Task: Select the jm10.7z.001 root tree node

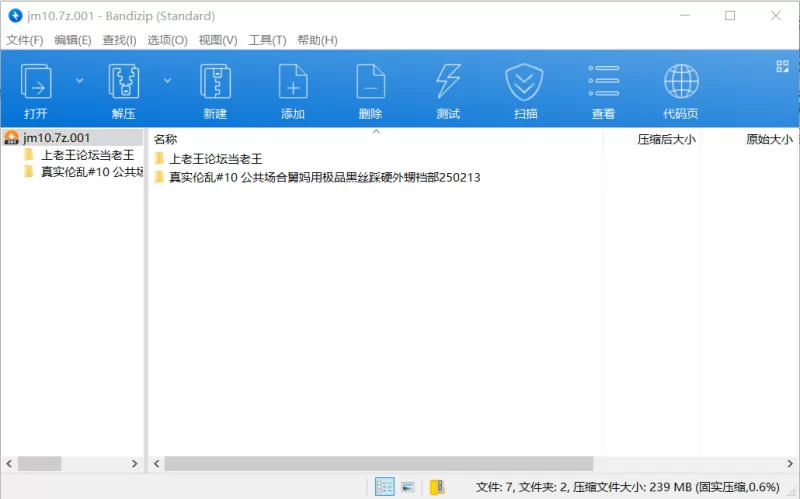Action: (57, 138)
